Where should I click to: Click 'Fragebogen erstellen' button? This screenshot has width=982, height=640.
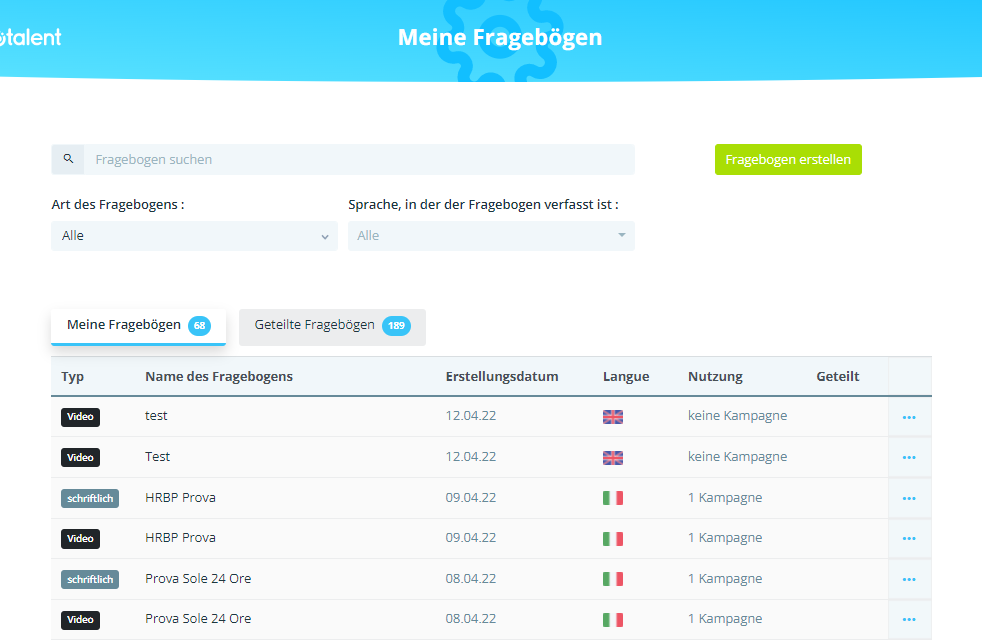click(788, 160)
